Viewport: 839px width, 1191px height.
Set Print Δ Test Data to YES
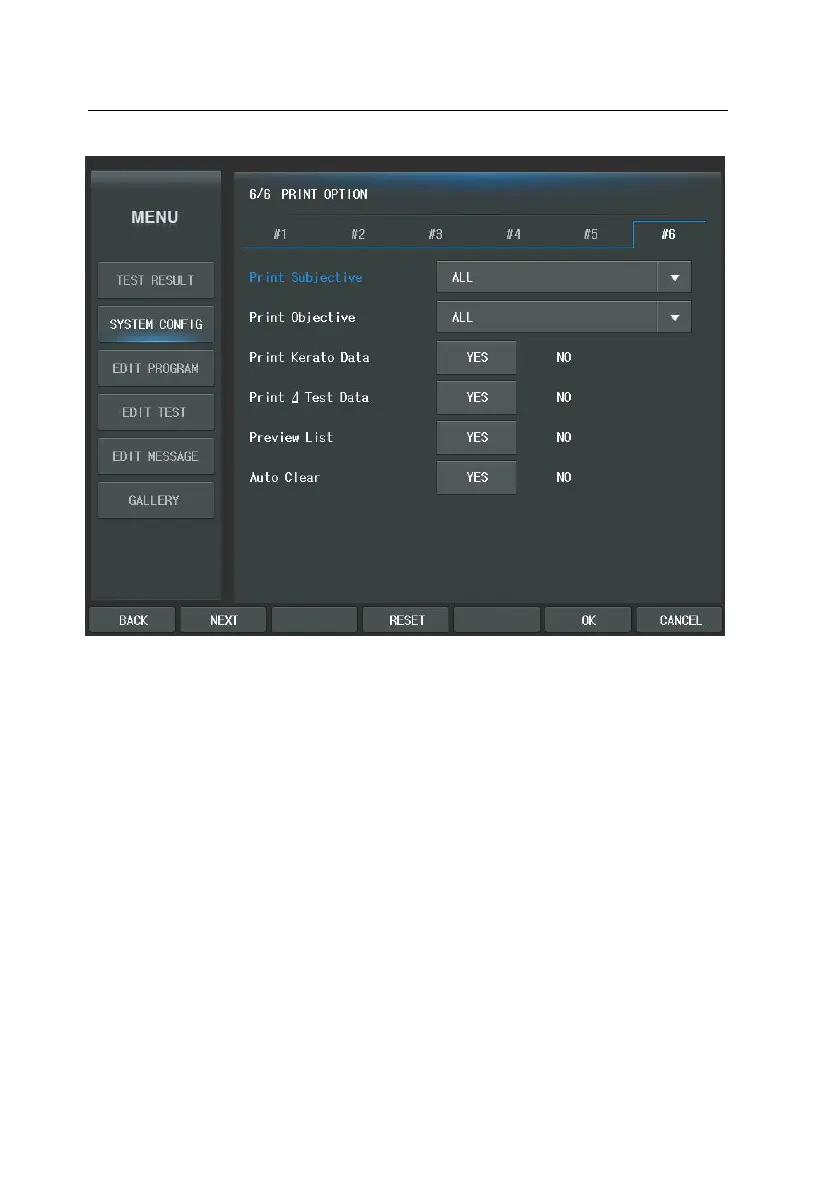[x=477, y=397]
